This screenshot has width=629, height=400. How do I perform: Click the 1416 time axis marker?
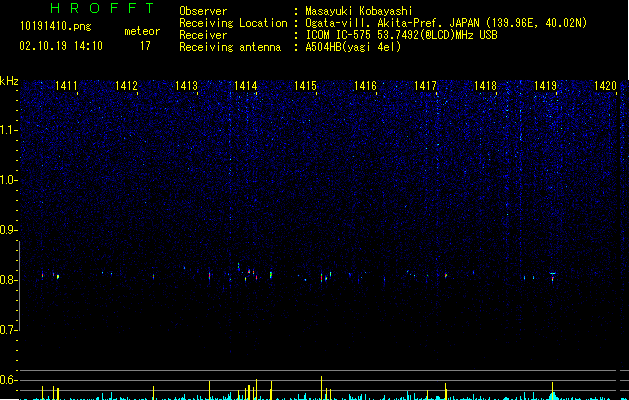(365, 86)
